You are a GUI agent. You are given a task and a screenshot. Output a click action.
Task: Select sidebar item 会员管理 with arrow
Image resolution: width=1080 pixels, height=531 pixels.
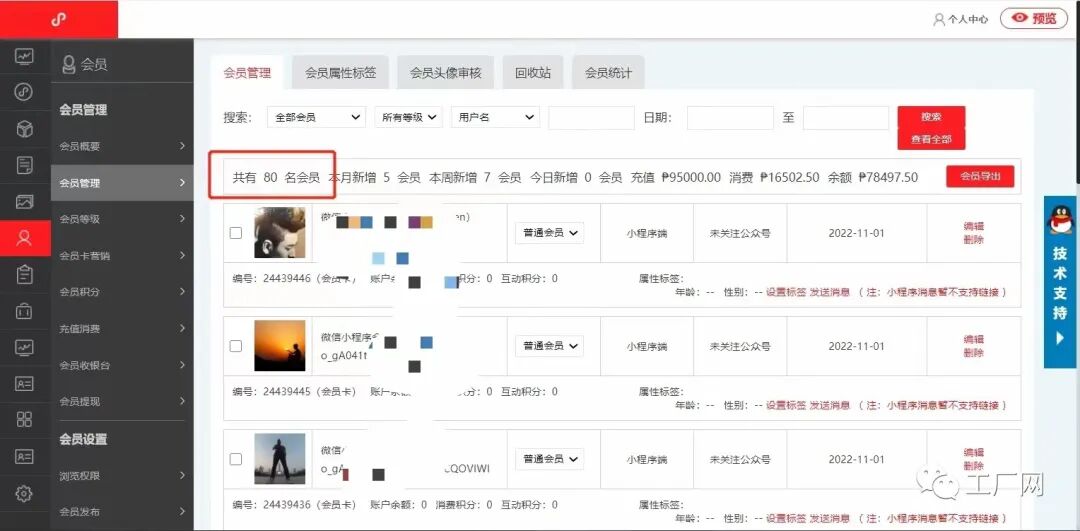(122, 183)
